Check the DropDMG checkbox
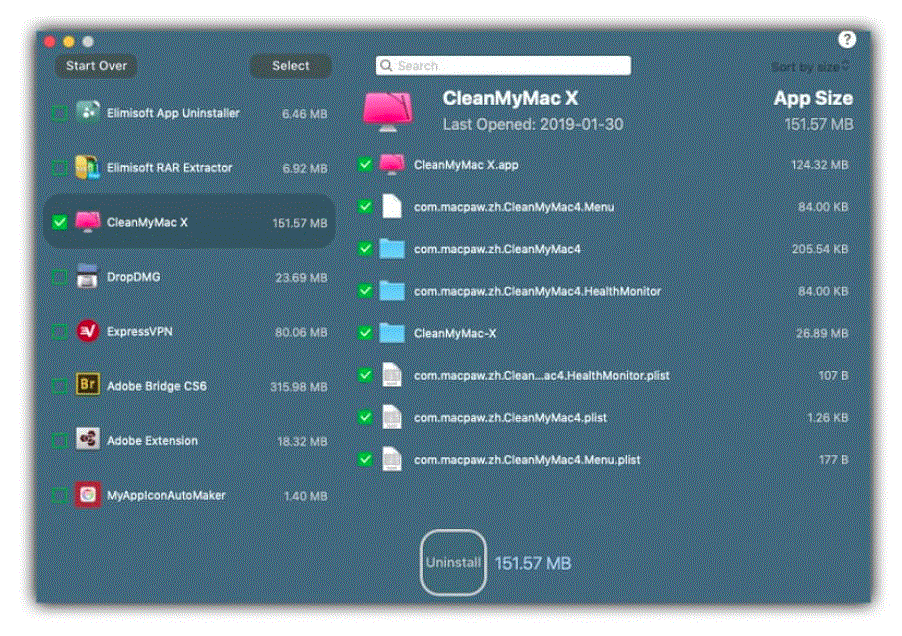902x636 pixels. 59,277
